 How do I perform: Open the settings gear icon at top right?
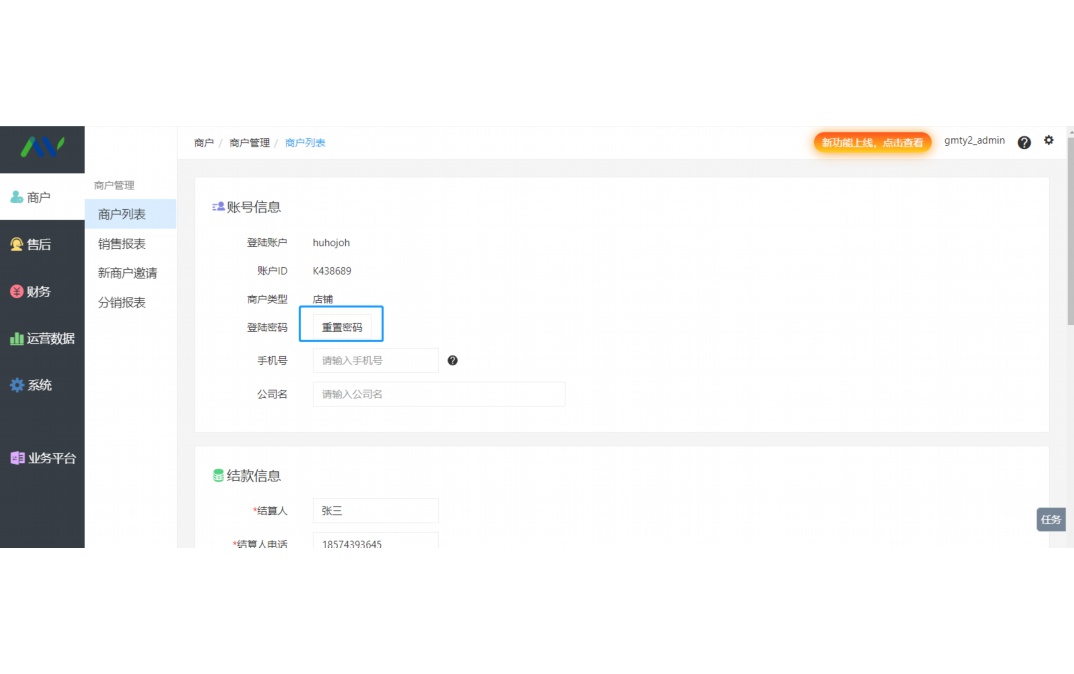pos(1048,141)
